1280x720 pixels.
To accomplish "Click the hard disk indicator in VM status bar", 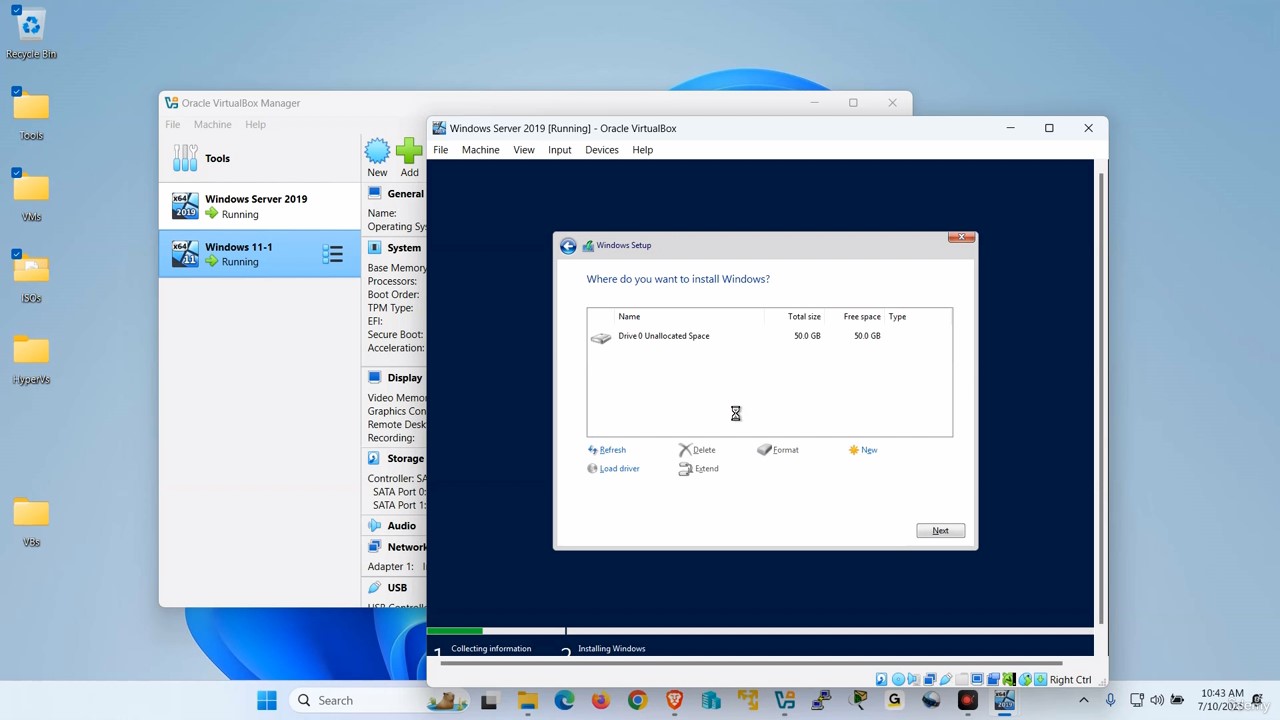I will point(882,679).
